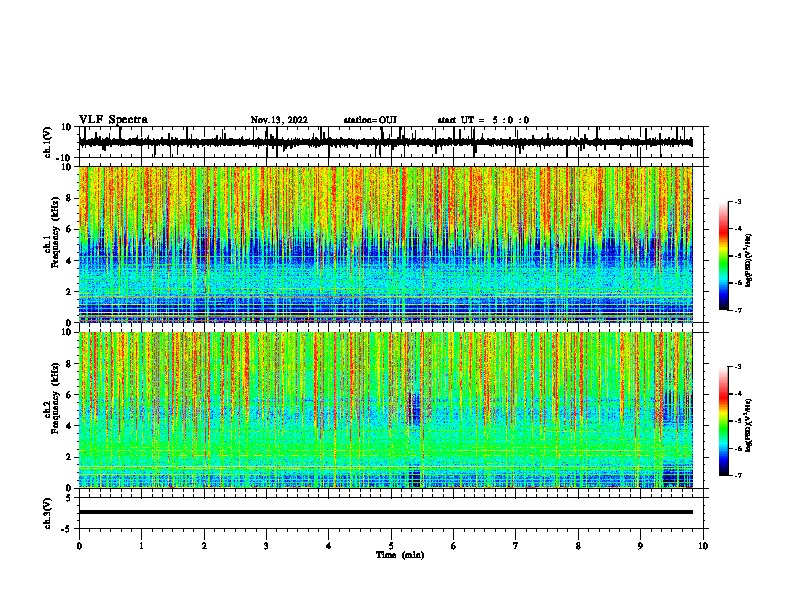Click the ch.1 color bar log(PSD) unit label
This screenshot has width=792, height=612.
pyautogui.click(x=748, y=261)
